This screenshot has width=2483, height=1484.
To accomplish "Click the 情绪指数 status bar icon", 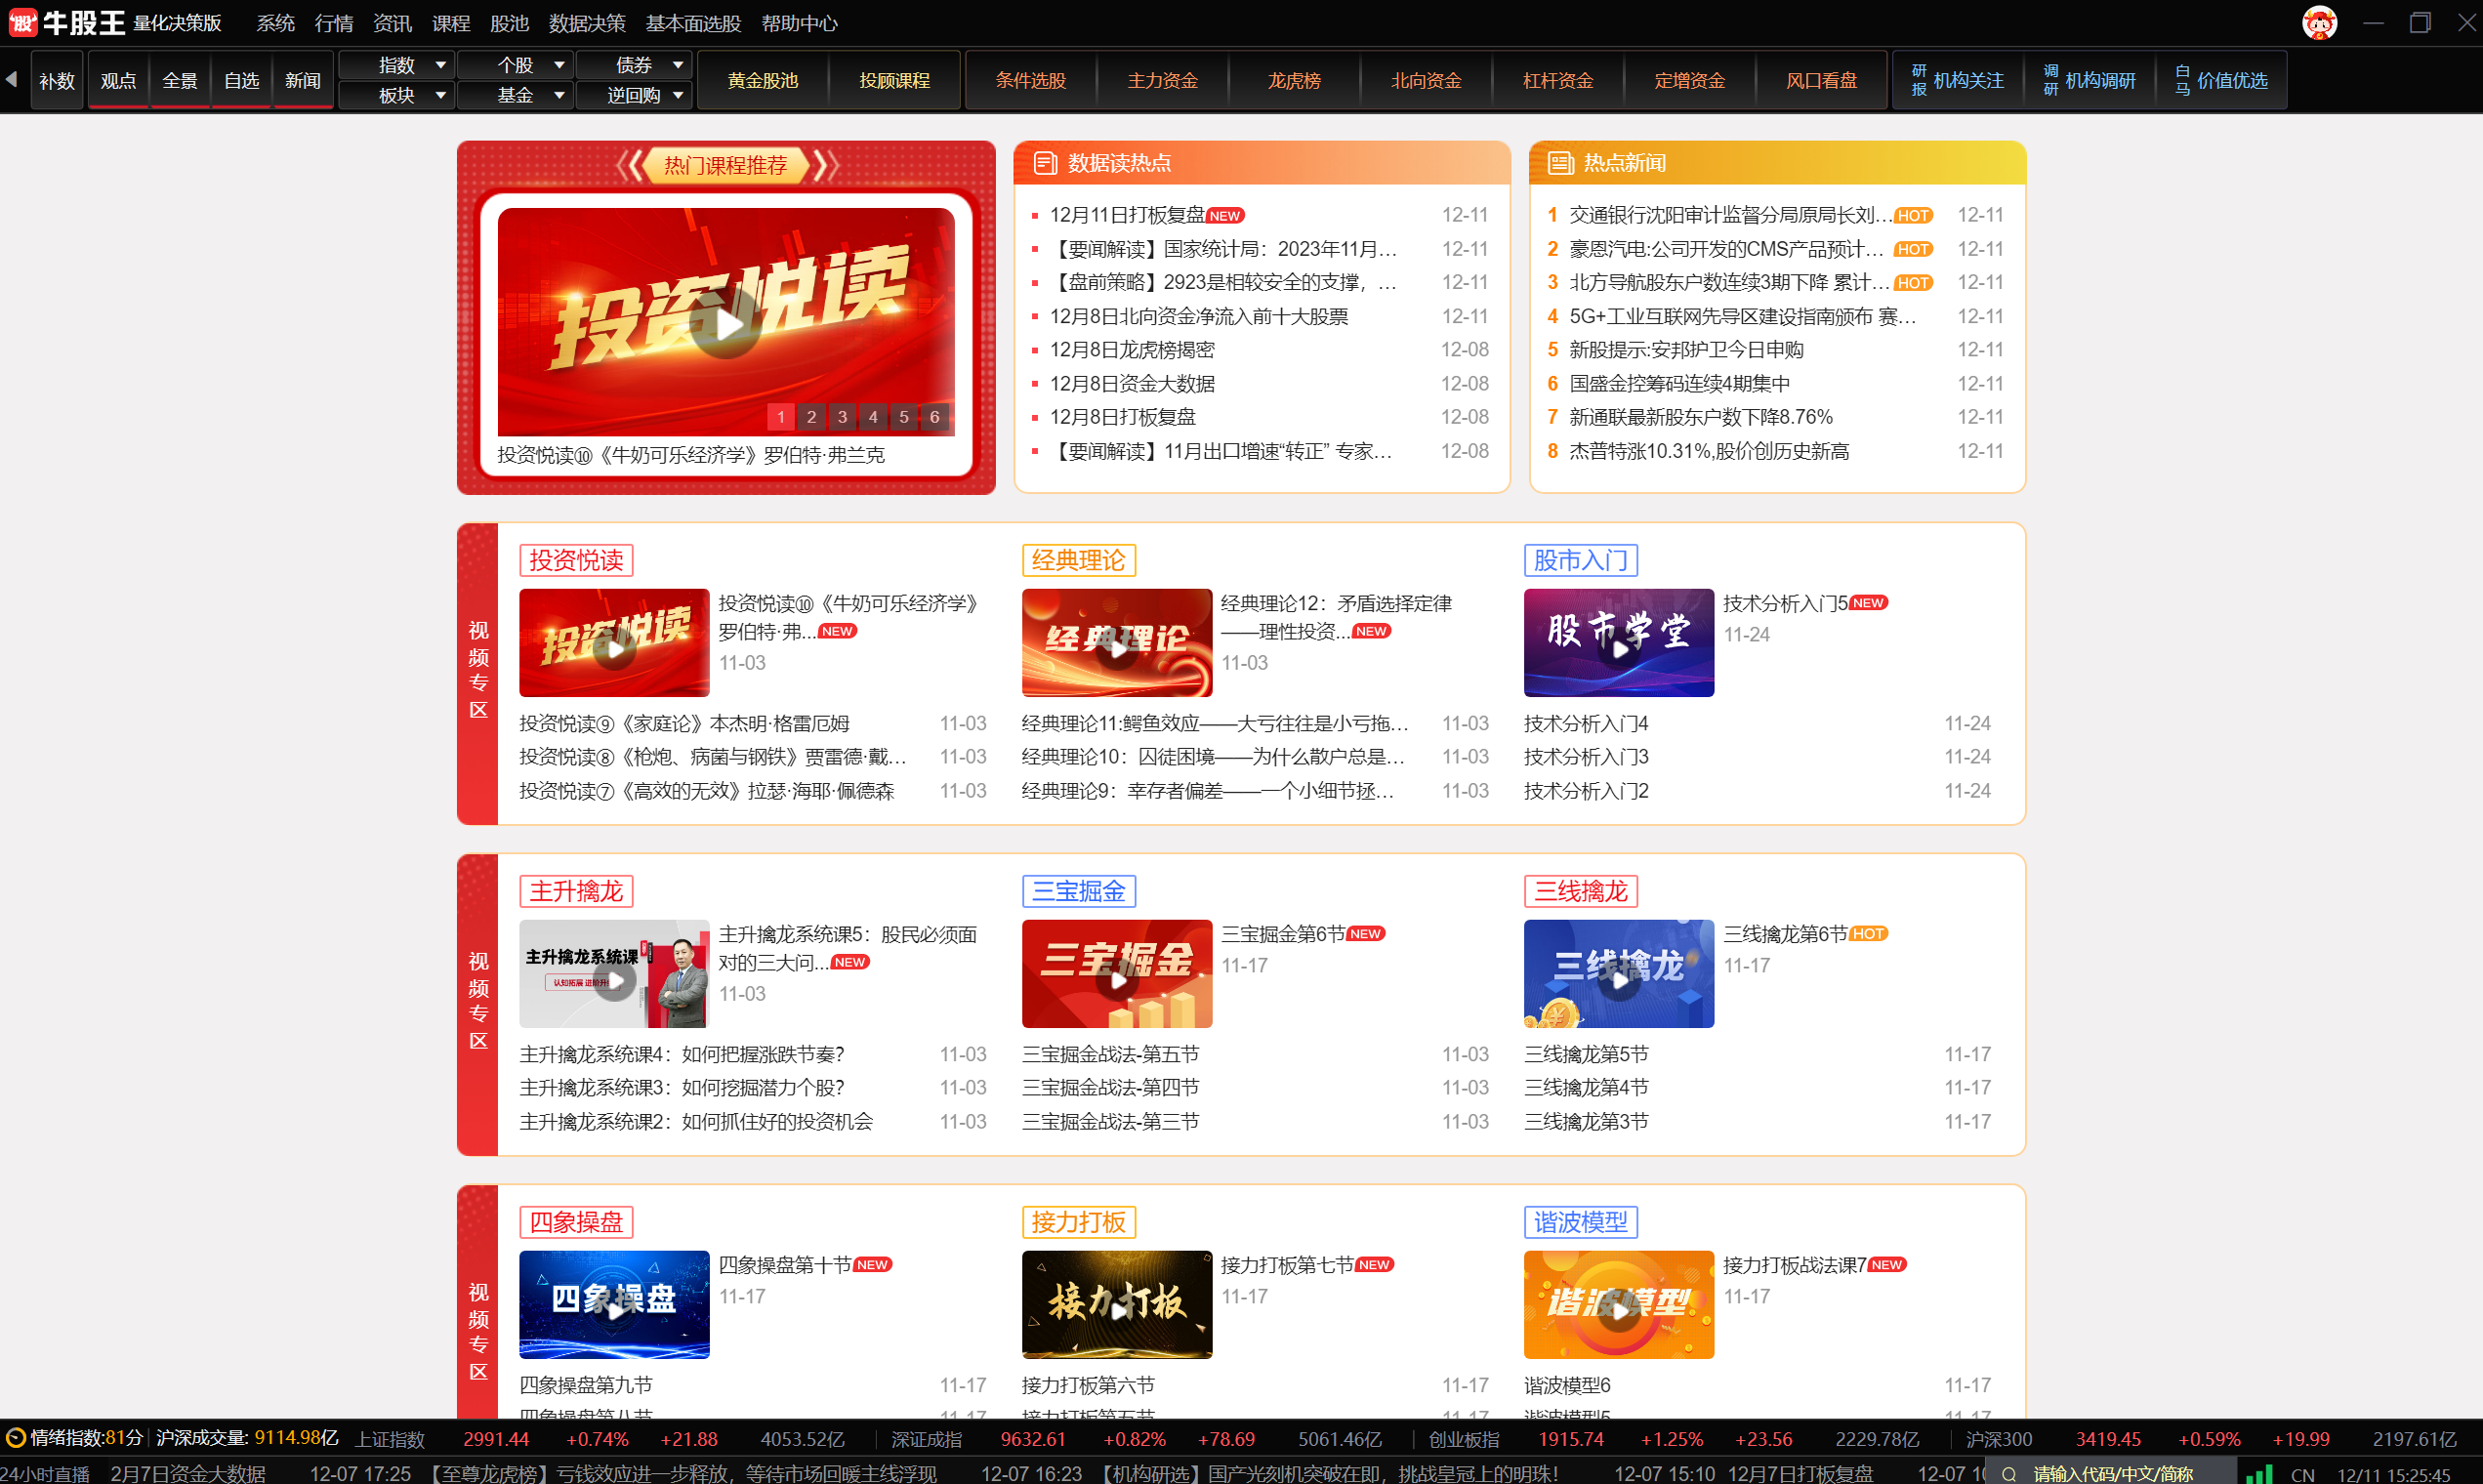I will tap(15, 1438).
